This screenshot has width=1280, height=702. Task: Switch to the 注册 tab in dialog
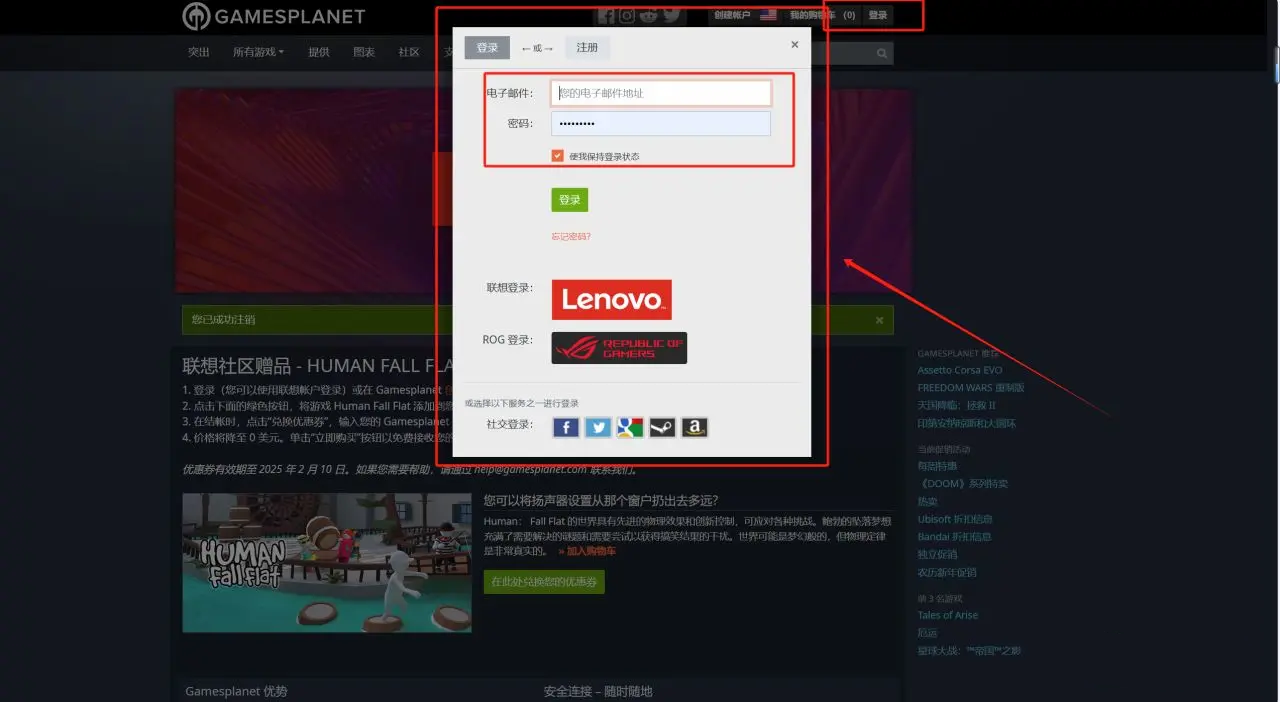point(587,48)
